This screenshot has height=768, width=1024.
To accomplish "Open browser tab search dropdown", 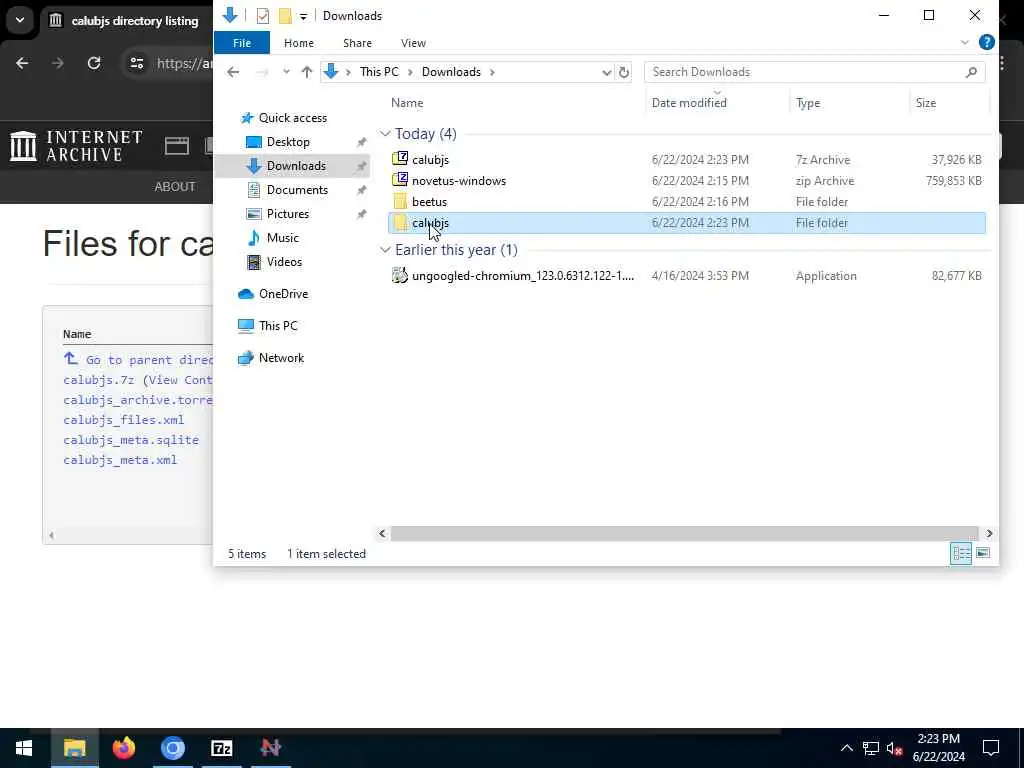I will tap(20, 20).
